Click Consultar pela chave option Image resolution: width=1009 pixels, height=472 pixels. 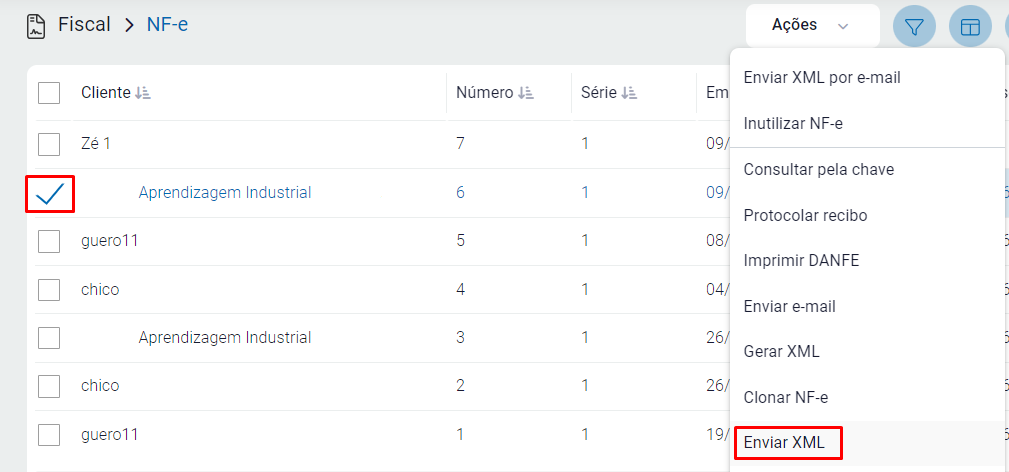[818, 170]
